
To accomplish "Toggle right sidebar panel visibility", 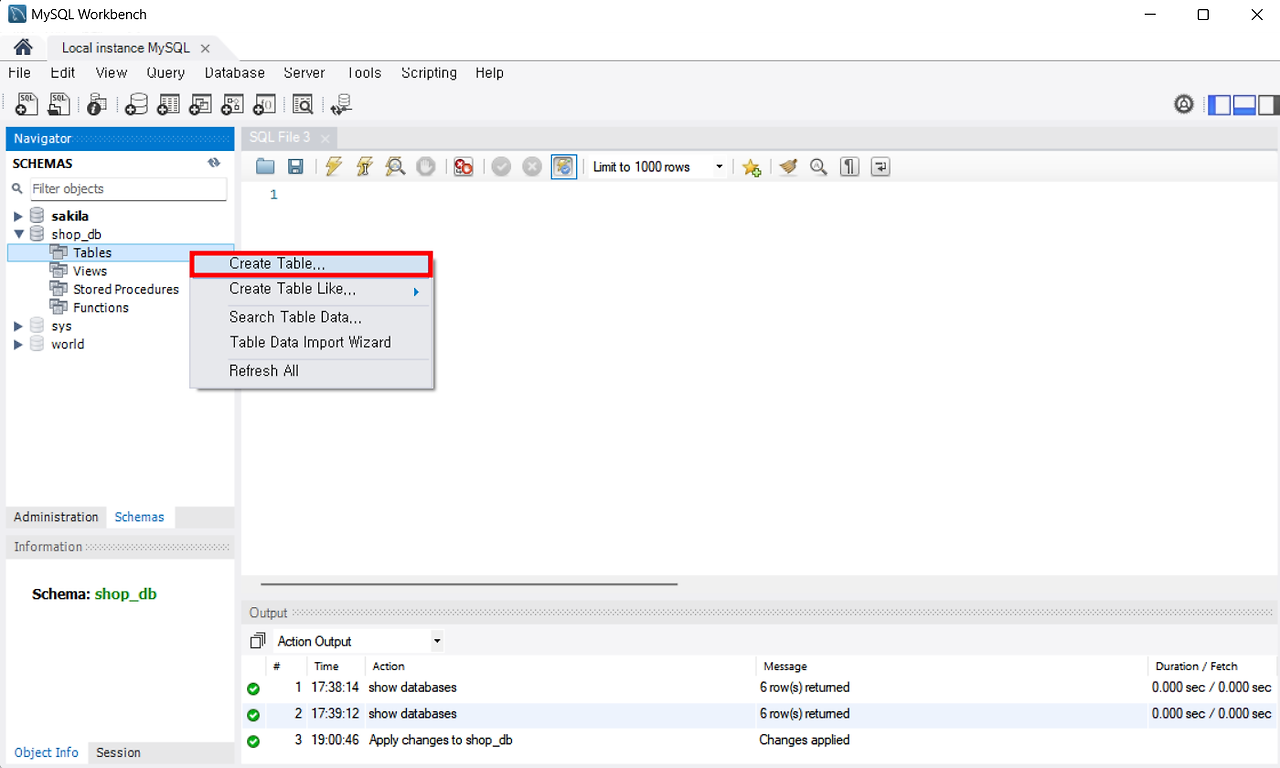I will click(x=1268, y=105).
